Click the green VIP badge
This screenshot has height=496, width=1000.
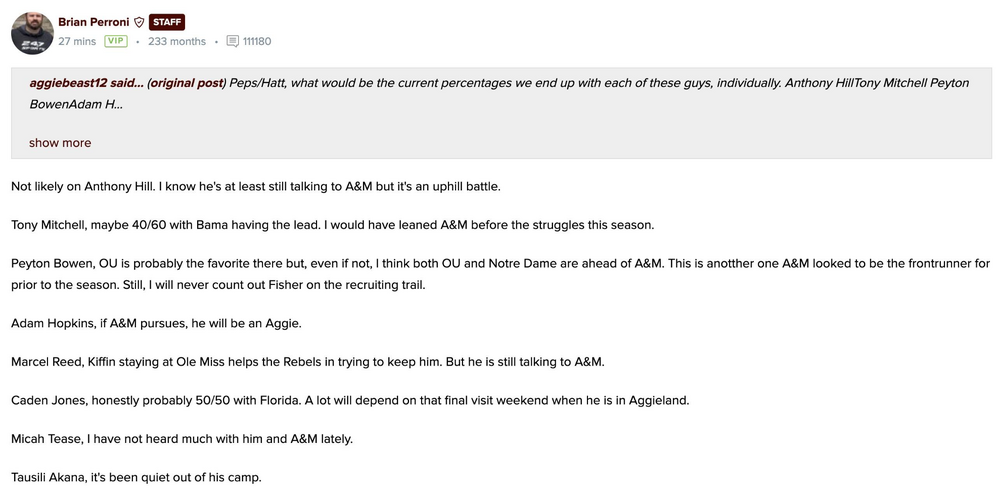(x=116, y=41)
